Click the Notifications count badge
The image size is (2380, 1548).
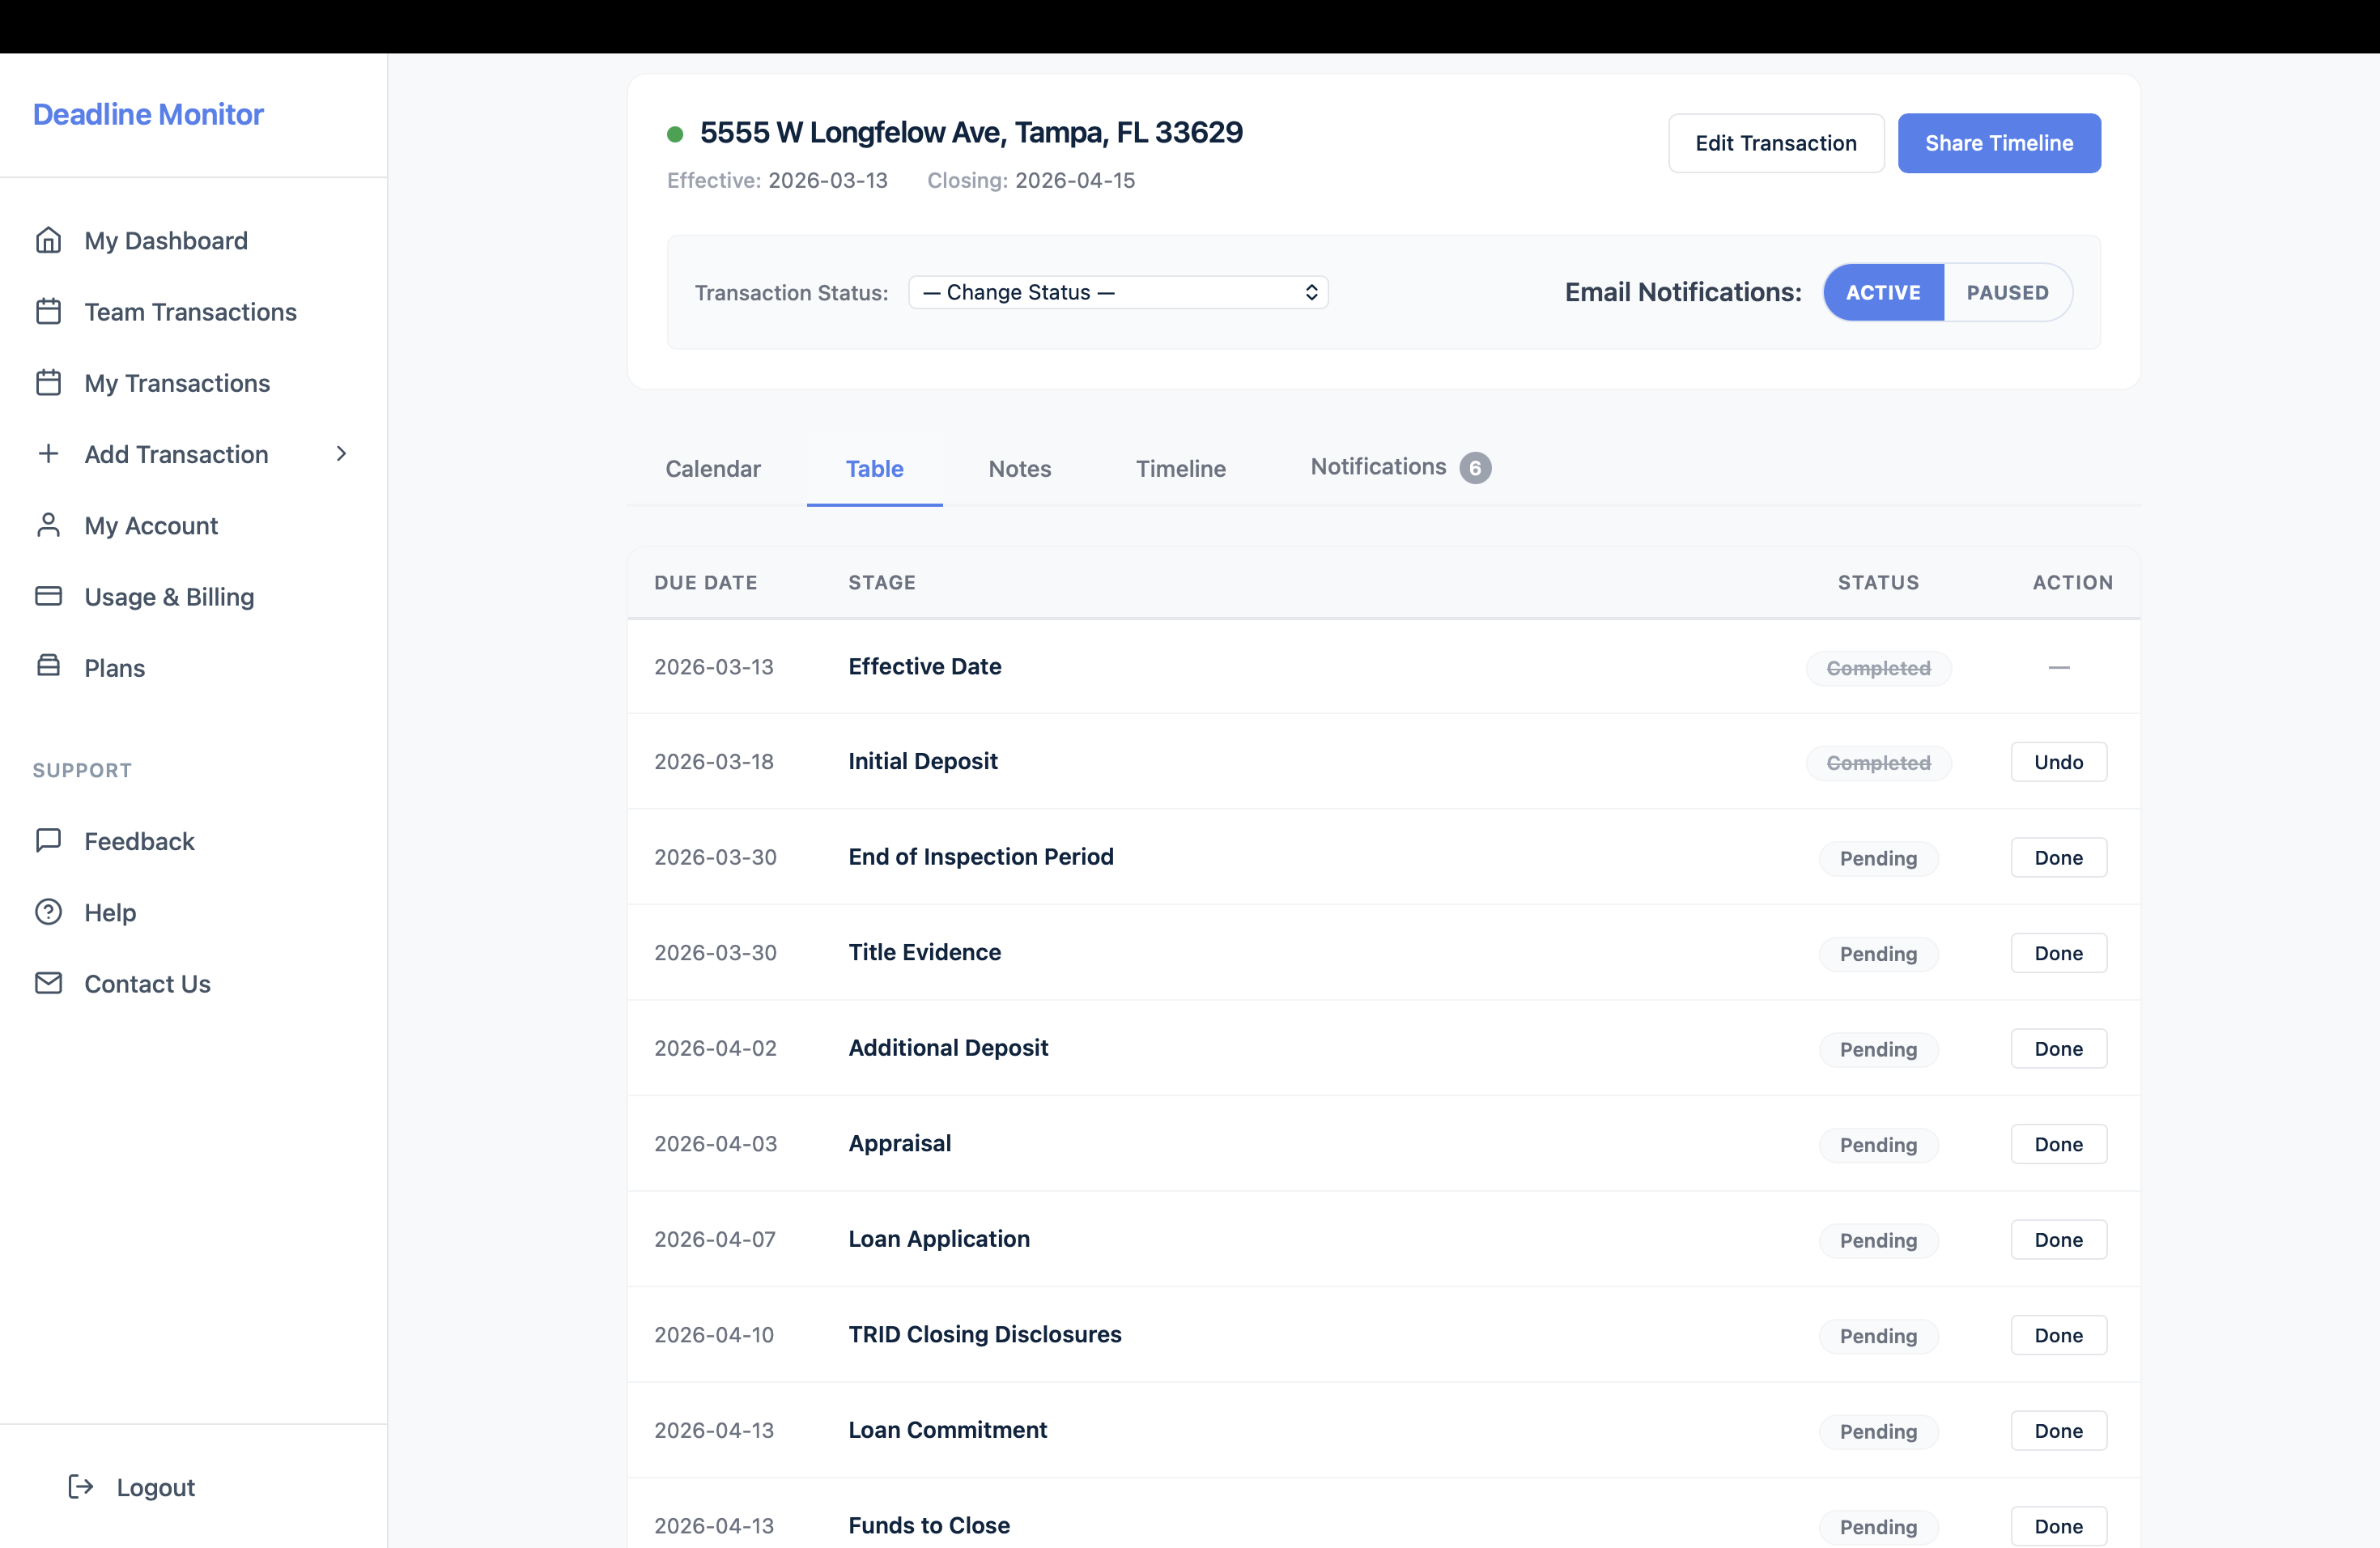(1475, 468)
